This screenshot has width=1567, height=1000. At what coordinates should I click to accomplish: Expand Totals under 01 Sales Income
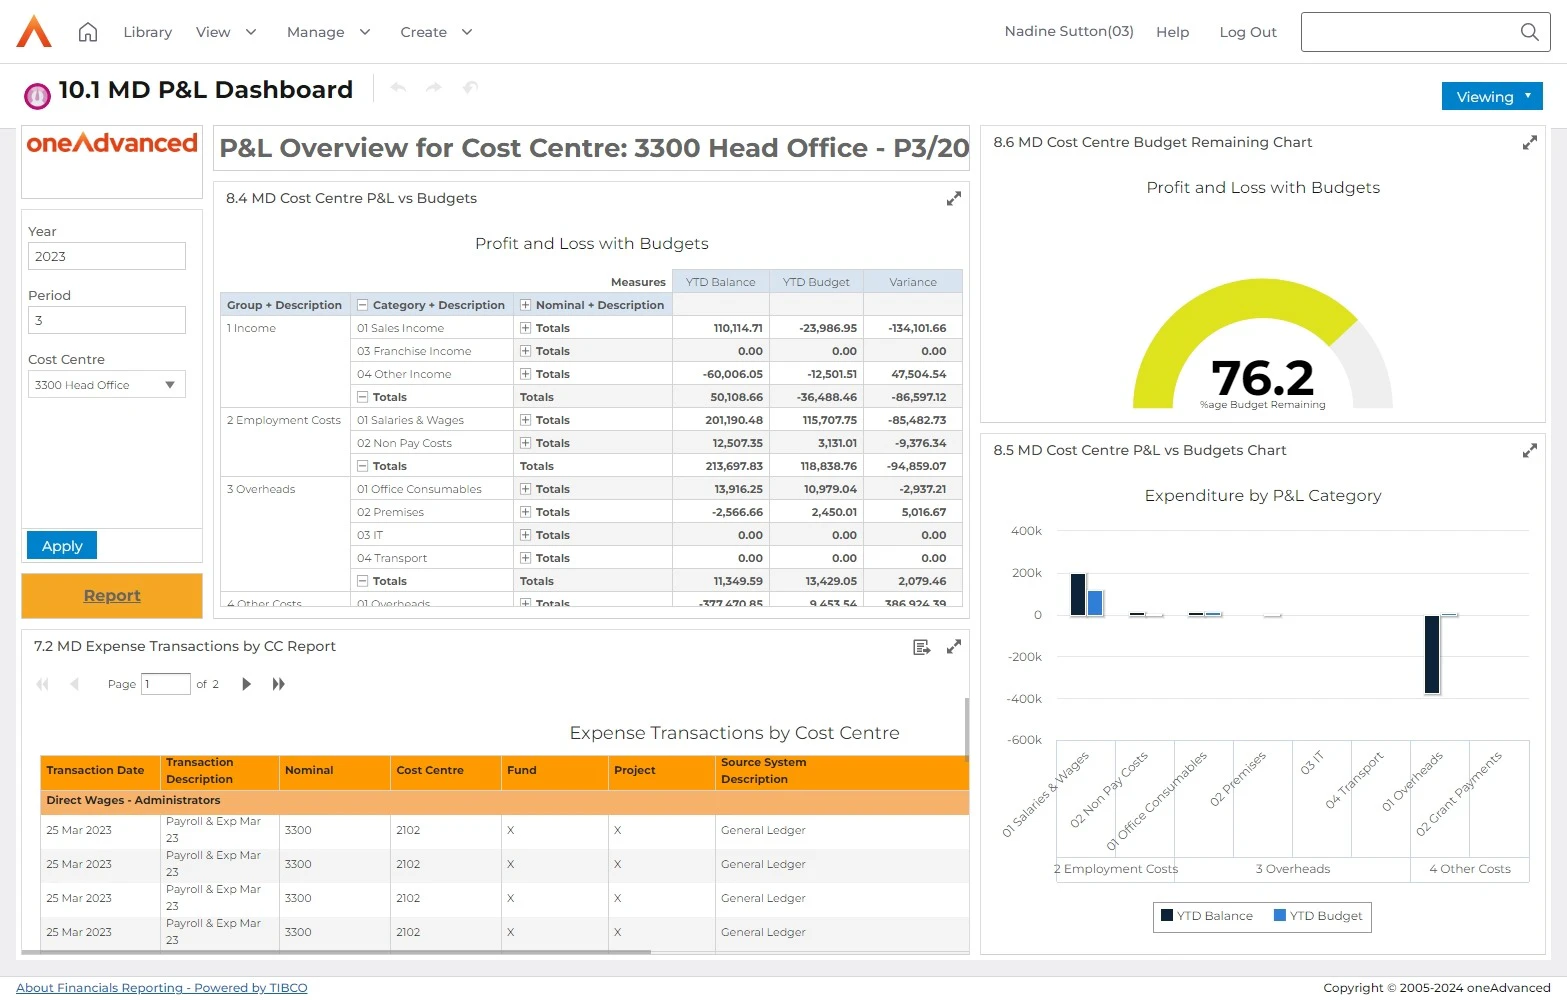coord(523,327)
